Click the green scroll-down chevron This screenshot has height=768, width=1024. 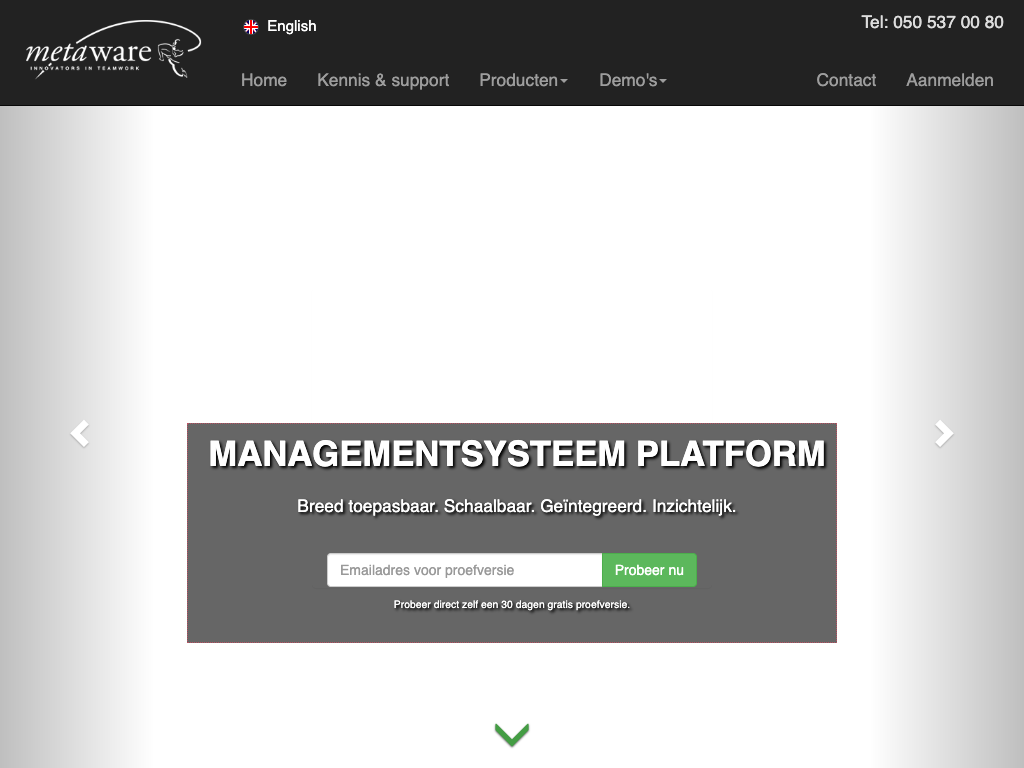click(511, 735)
